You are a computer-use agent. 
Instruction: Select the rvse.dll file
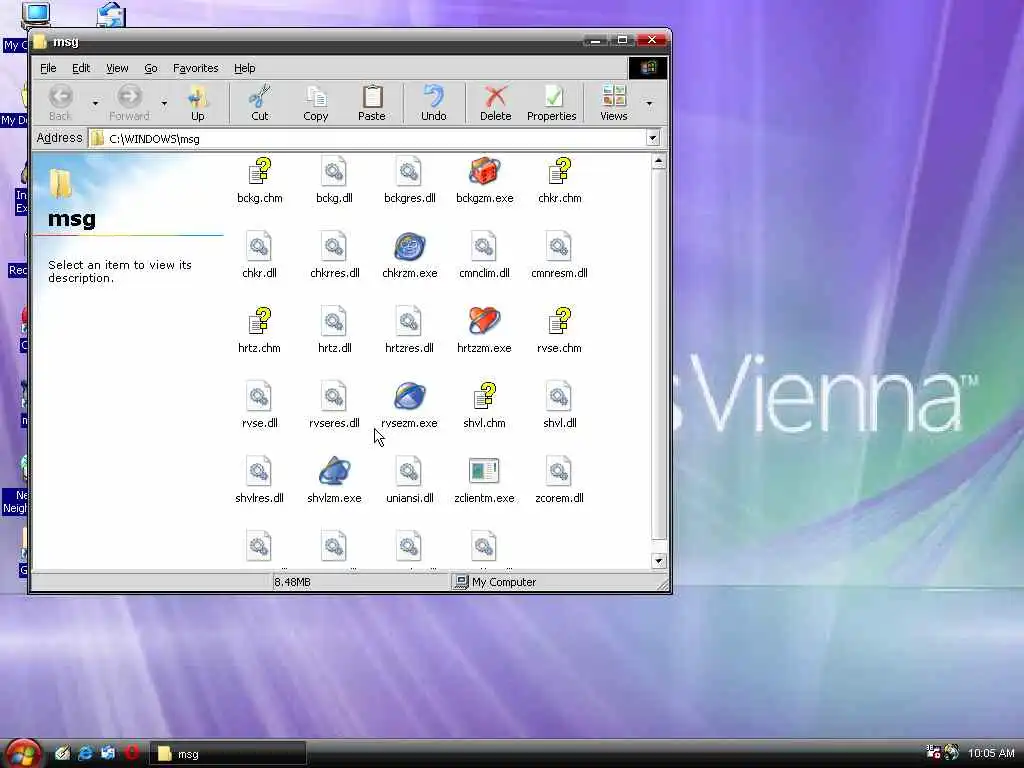(x=259, y=406)
